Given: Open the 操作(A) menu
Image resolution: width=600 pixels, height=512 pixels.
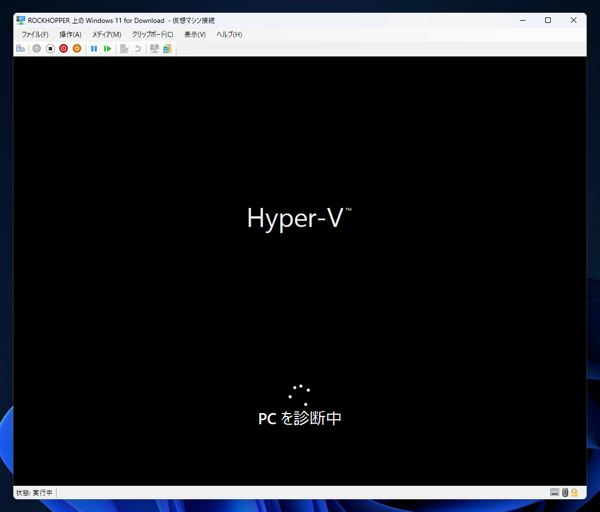Looking at the screenshot, I should pos(70,34).
